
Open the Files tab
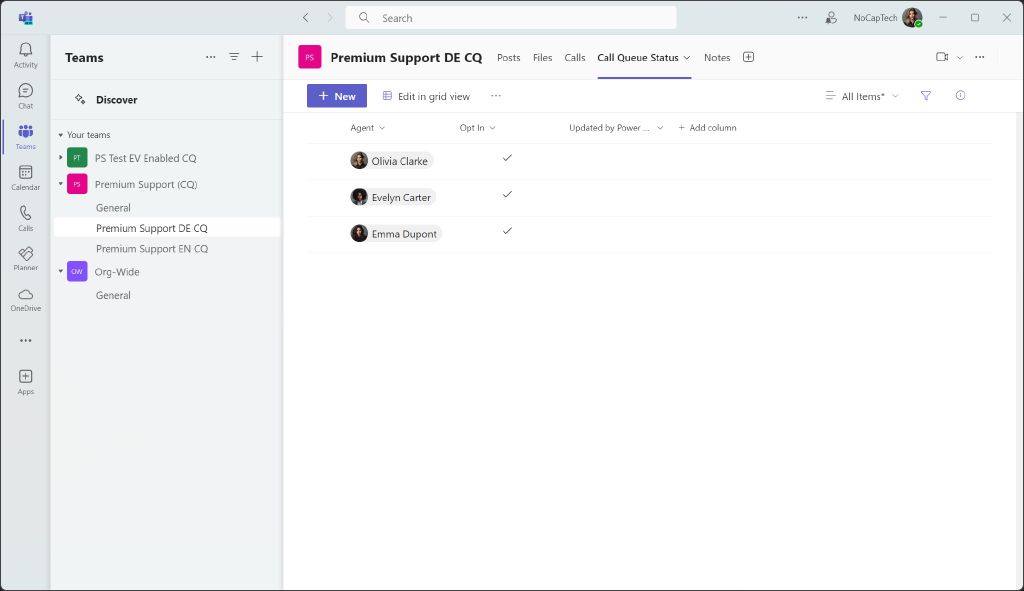[x=542, y=57]
